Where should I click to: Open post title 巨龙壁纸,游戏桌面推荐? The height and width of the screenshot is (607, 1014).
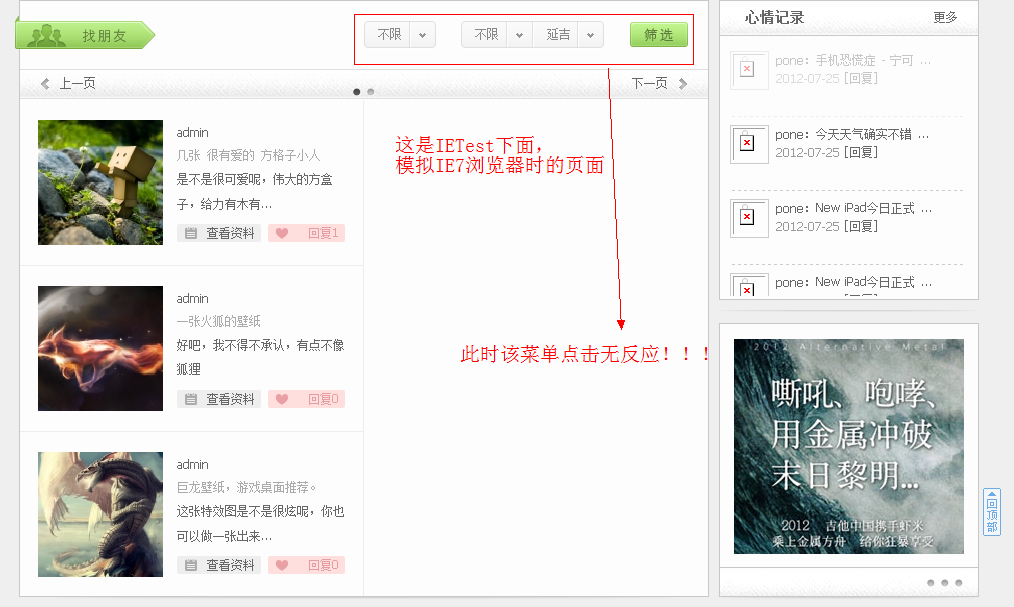(x=246, y=487)
